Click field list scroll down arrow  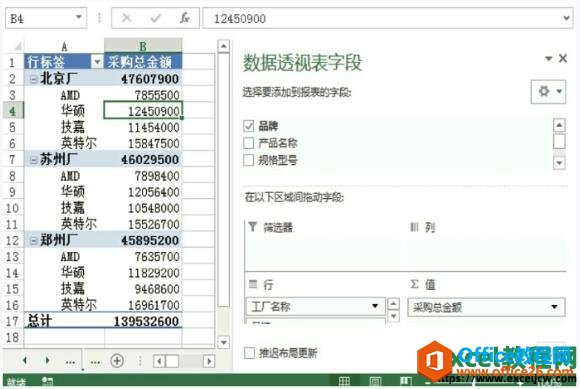click(559, 162)
